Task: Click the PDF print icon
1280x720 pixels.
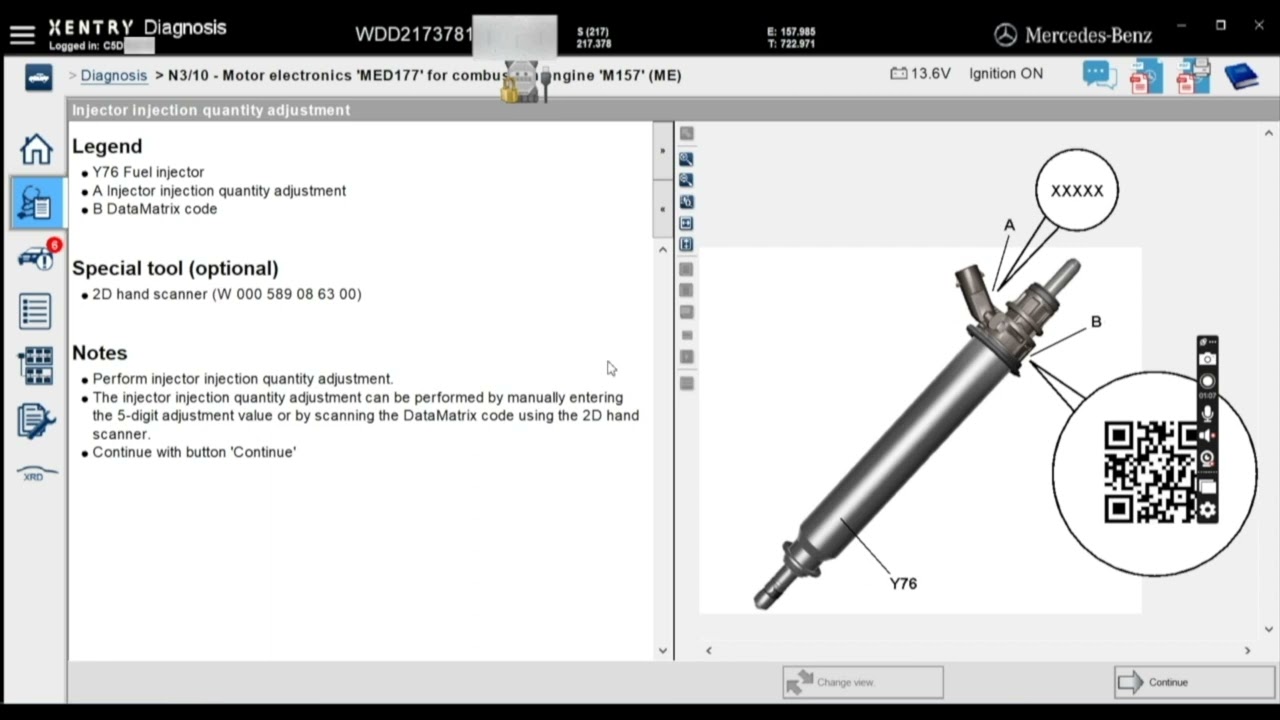Action: tap(1192, 76)
